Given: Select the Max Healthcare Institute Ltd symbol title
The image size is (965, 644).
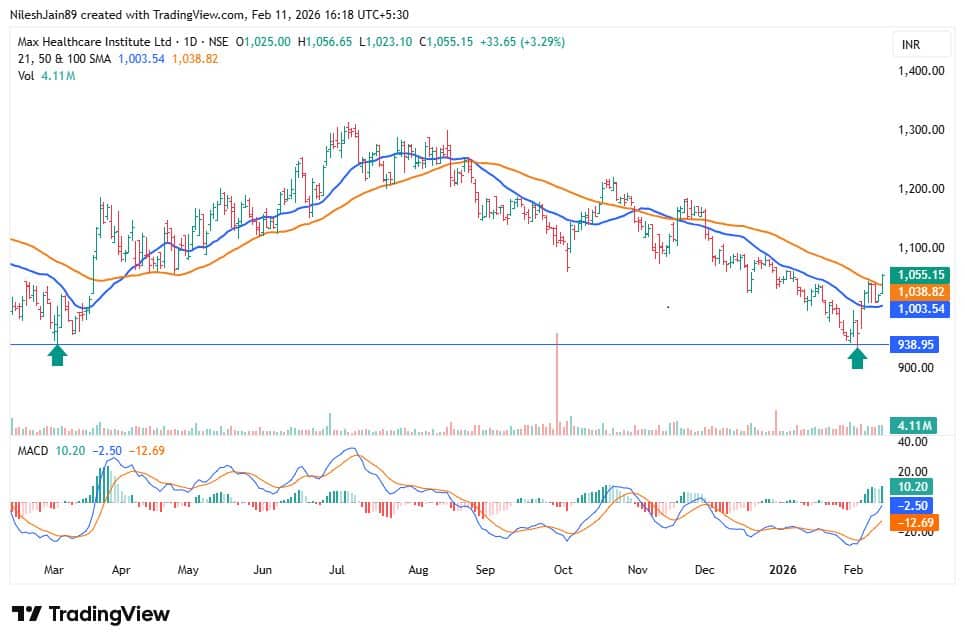Looking at the screenshot, I should coord(94,42).
